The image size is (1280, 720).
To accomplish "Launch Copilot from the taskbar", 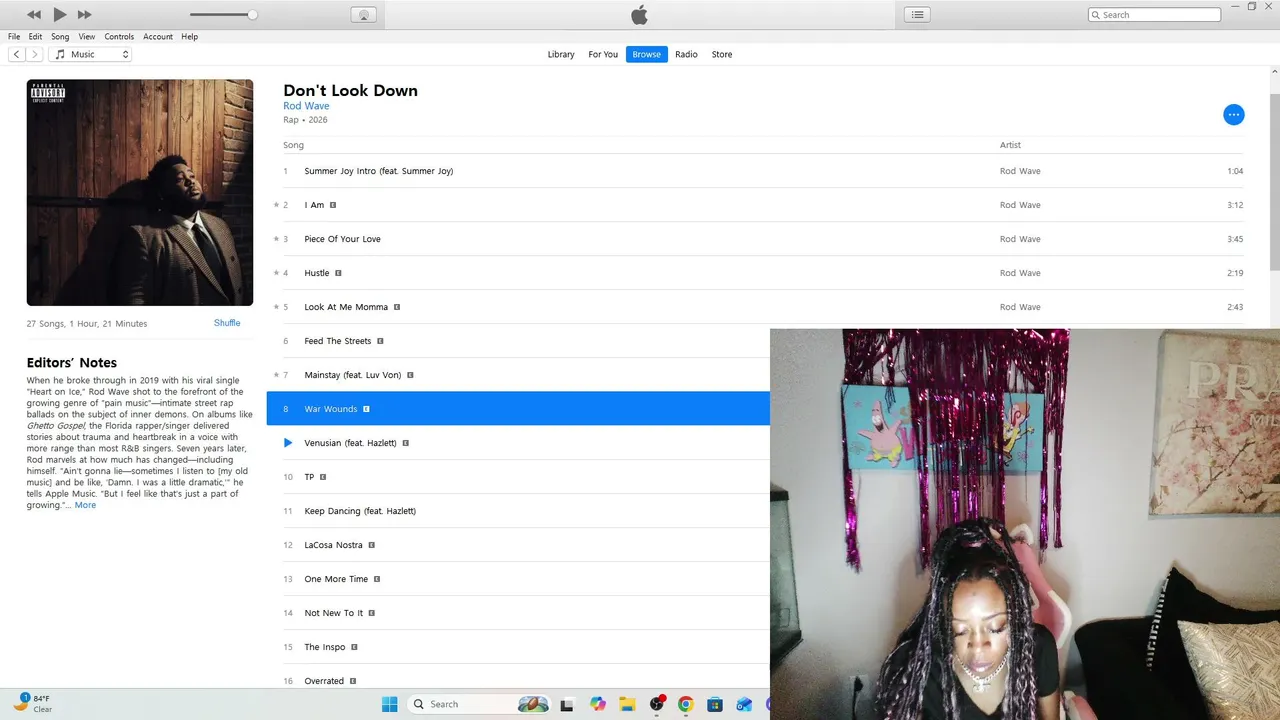I will point(598,704).
